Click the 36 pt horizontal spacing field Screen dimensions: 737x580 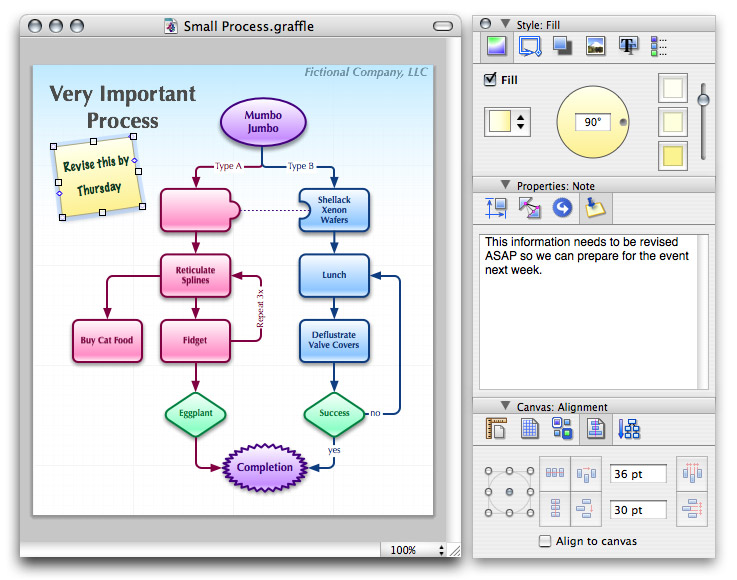[638, 474]
